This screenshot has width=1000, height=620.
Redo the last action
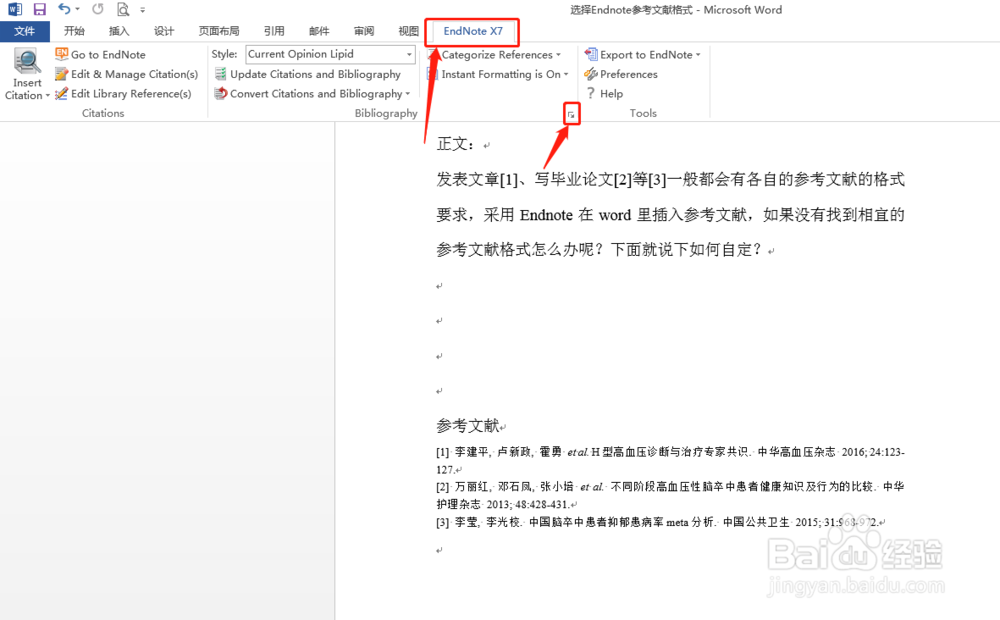pos(98,9)
